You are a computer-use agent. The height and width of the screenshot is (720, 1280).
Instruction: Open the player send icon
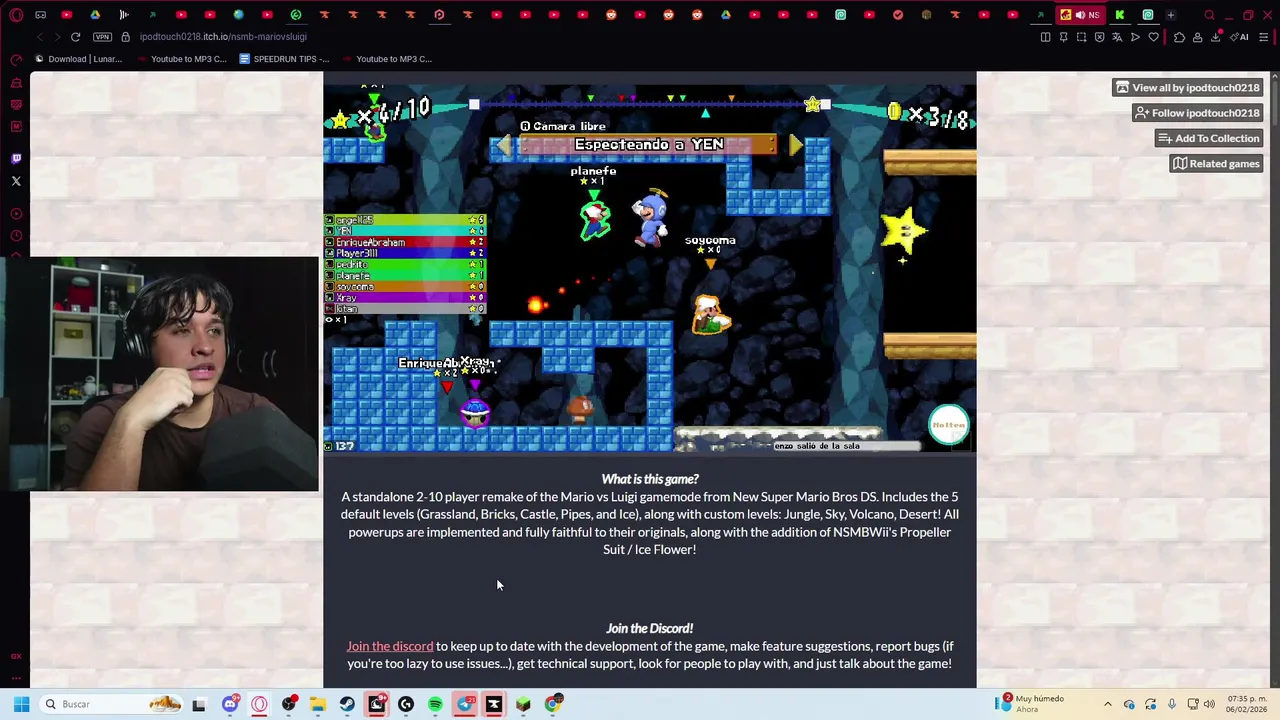1135,37
